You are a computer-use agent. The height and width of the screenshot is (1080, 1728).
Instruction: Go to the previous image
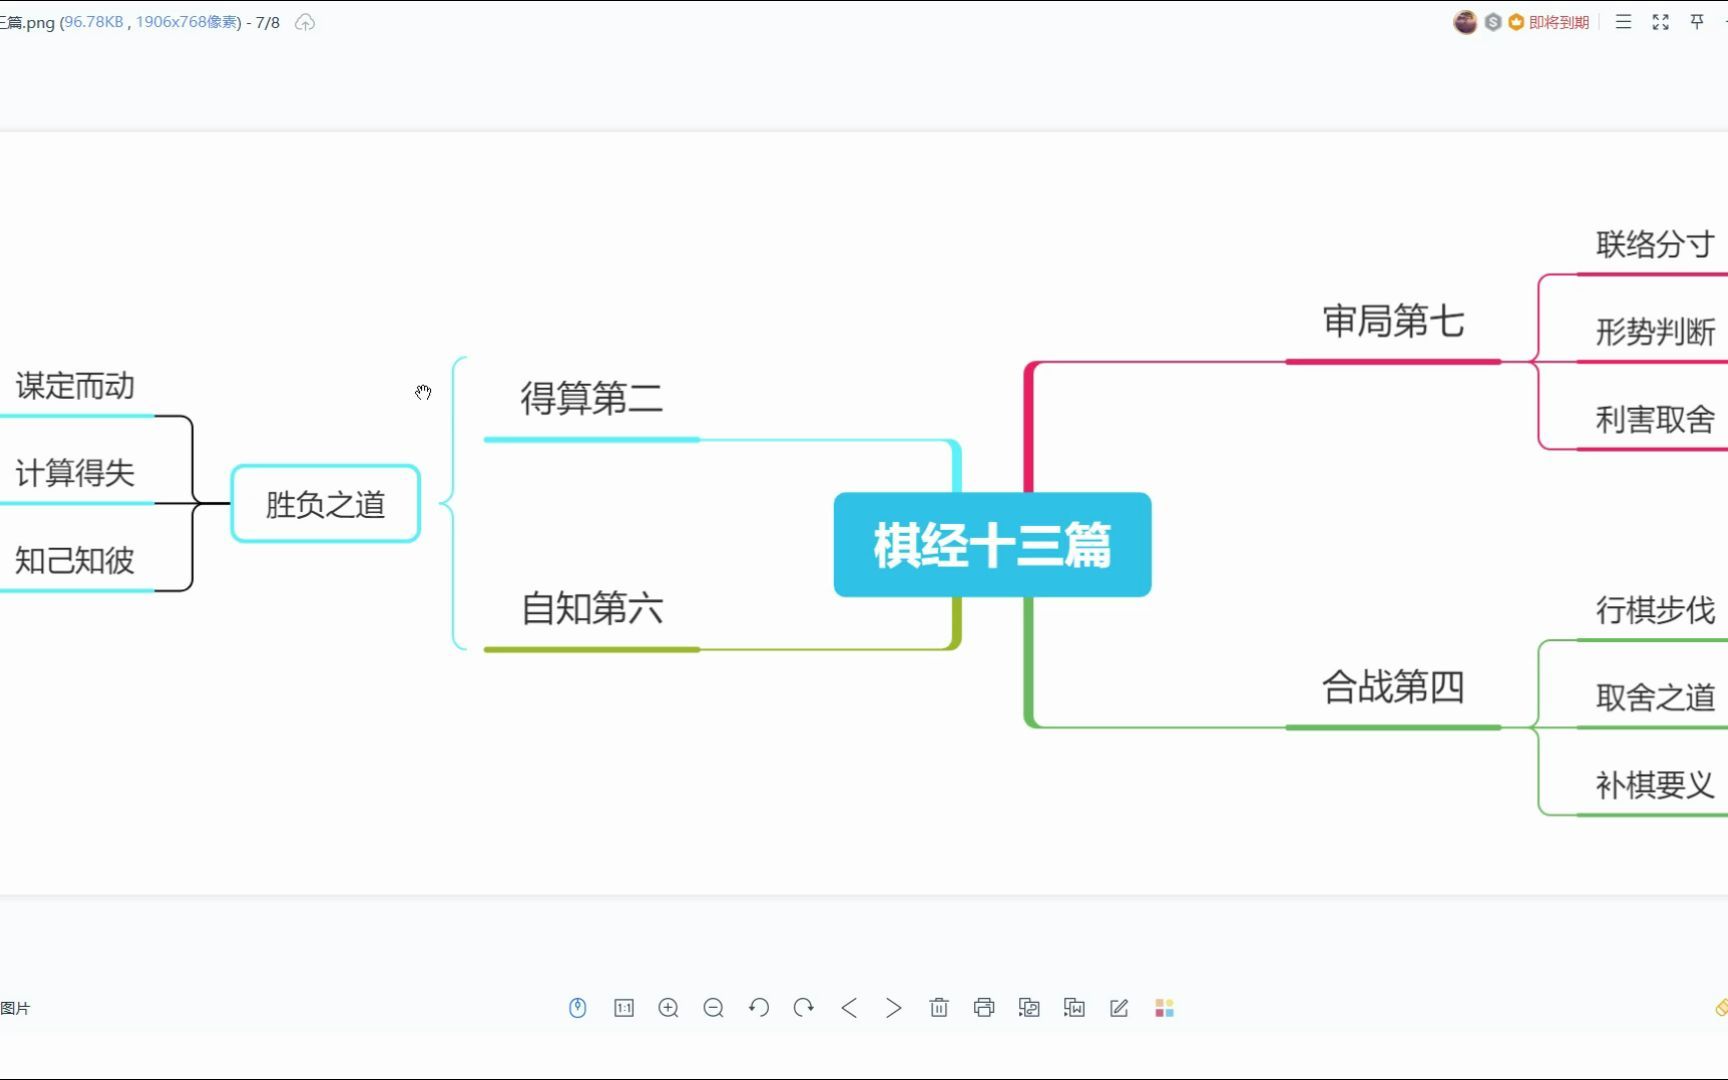click(849, 1008)
